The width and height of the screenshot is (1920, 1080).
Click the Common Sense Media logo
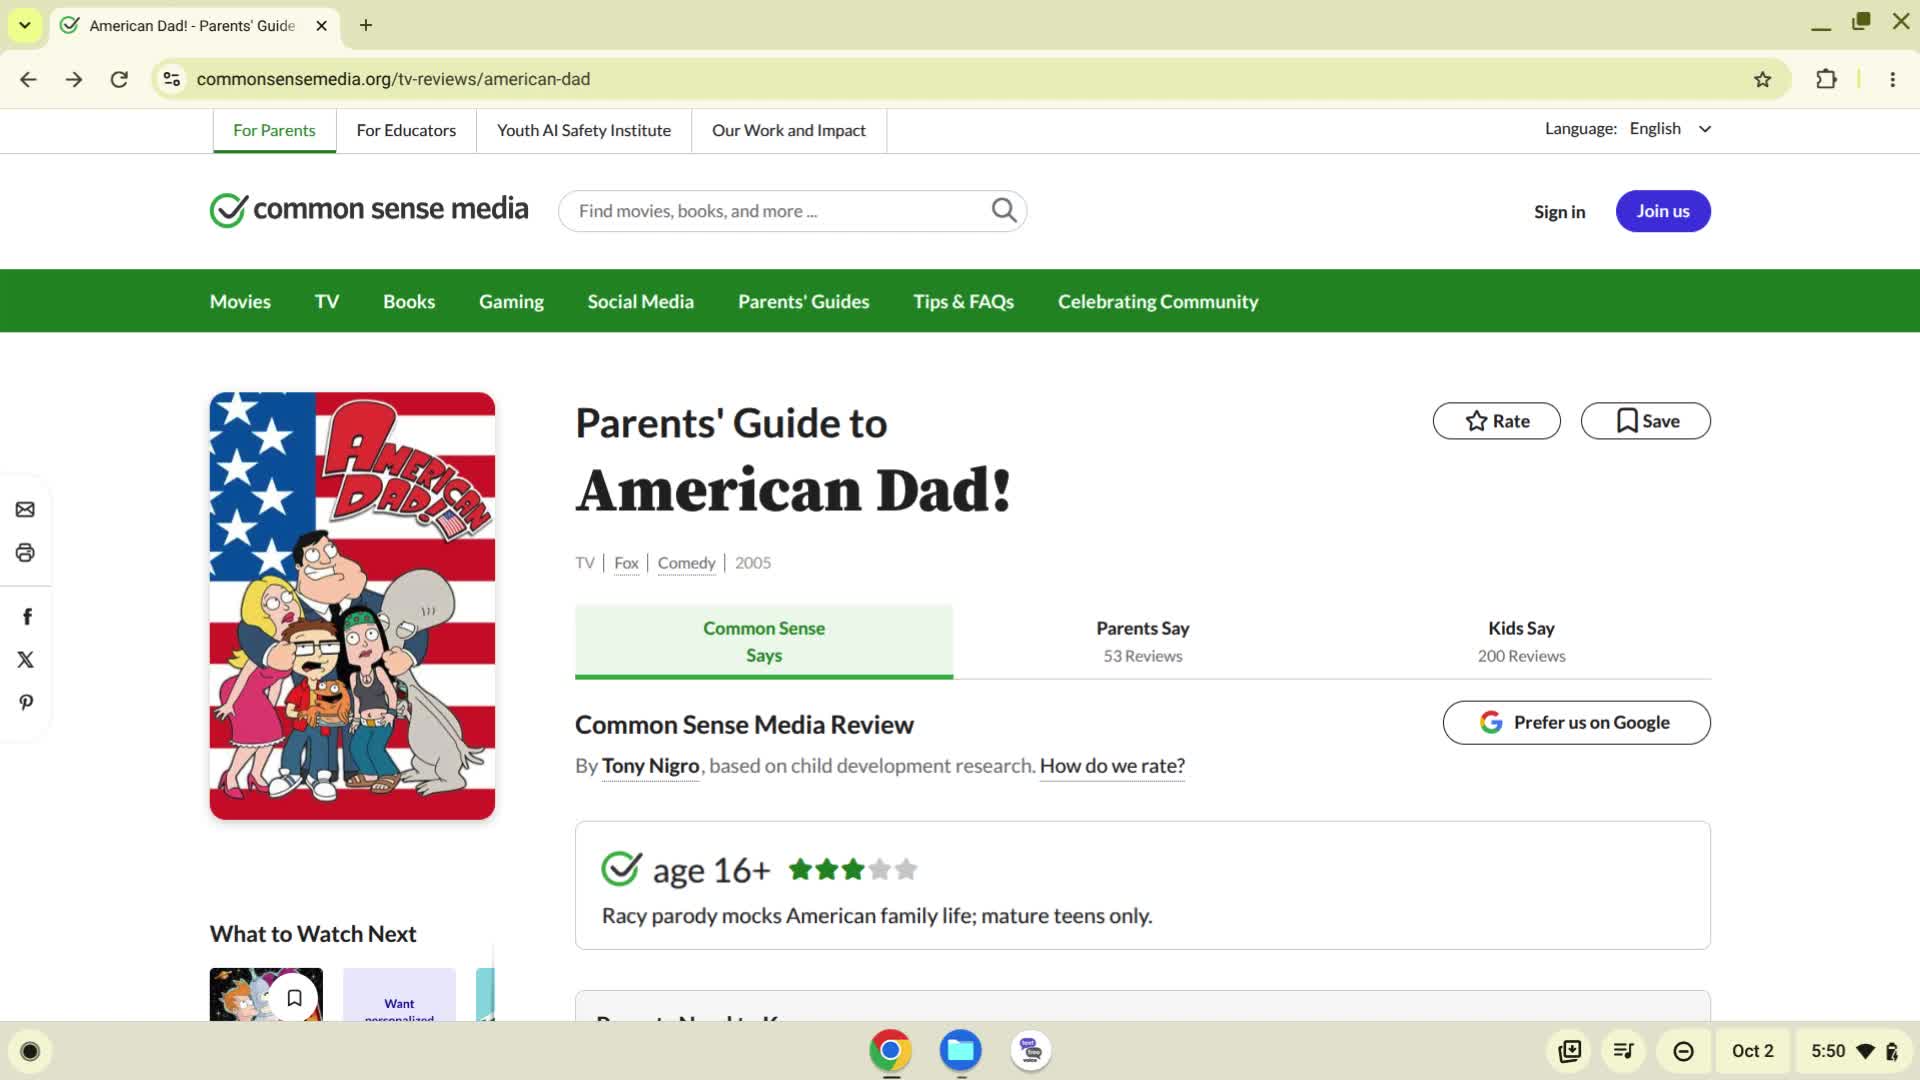(x=369, y=210)
